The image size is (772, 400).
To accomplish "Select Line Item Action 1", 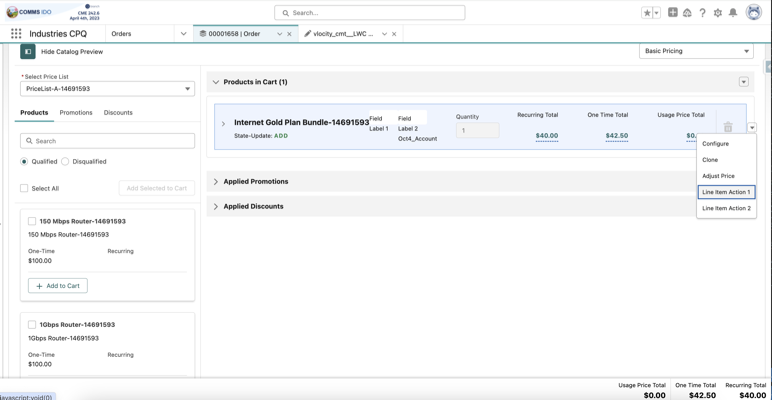I will 726,192.
